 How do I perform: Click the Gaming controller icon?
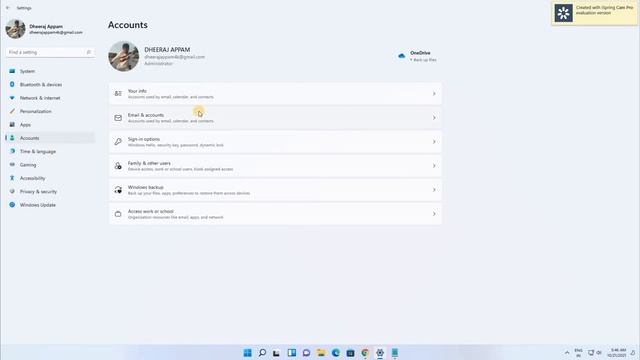click(x=12, y=164)
